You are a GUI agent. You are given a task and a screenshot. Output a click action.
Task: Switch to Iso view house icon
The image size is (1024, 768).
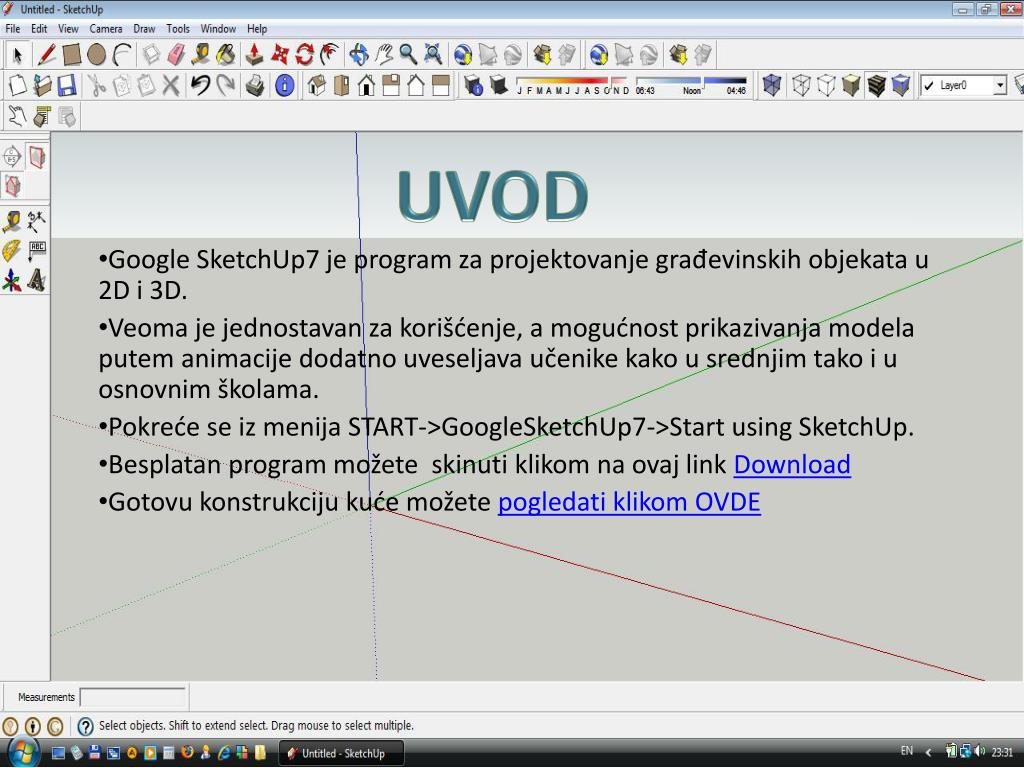click(x=317, y=86)
